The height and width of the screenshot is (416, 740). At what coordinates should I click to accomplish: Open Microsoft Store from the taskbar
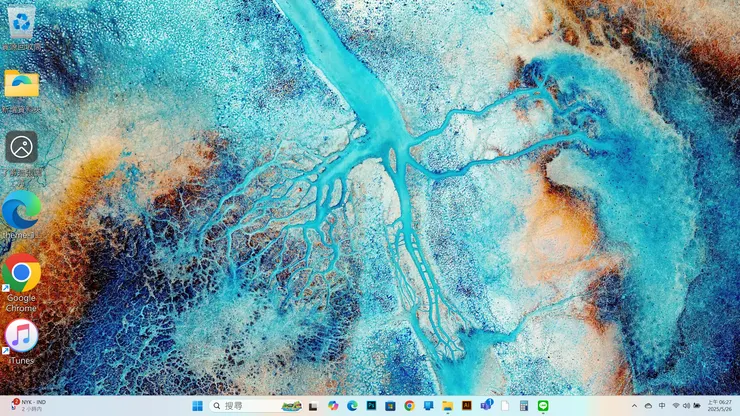(x=390, y=406)
